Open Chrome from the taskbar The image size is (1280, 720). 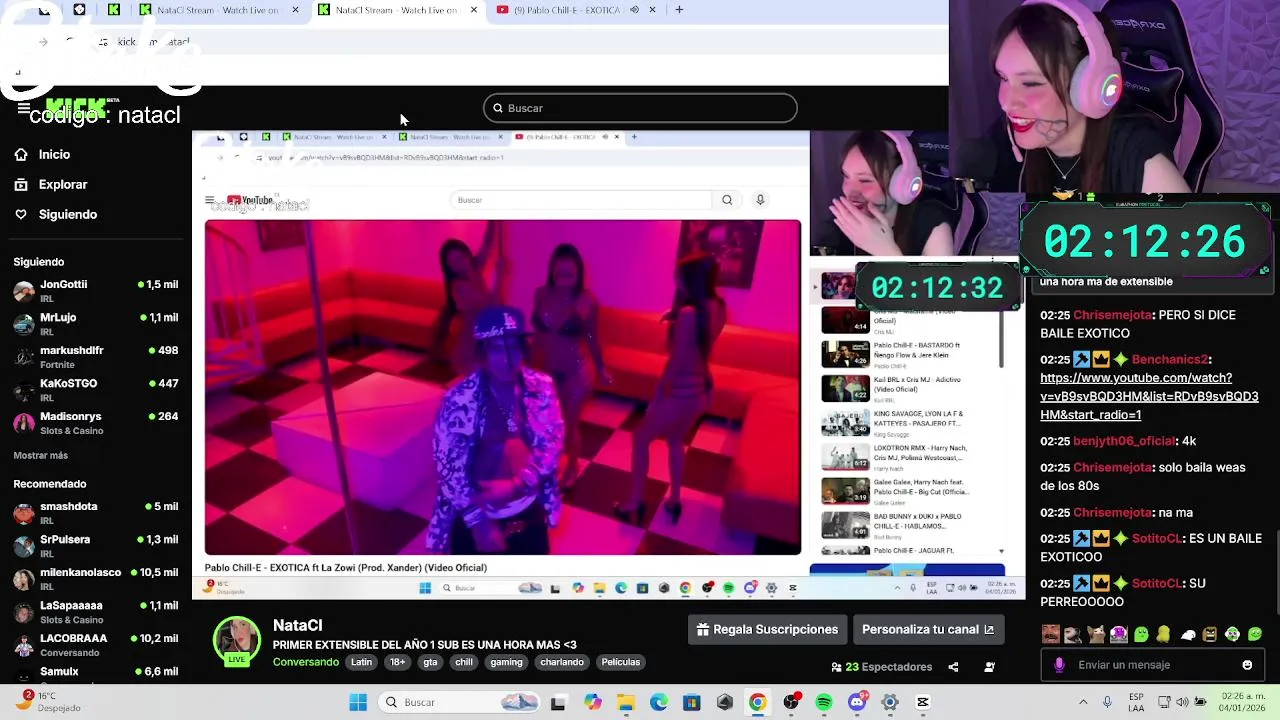(758, 702)
